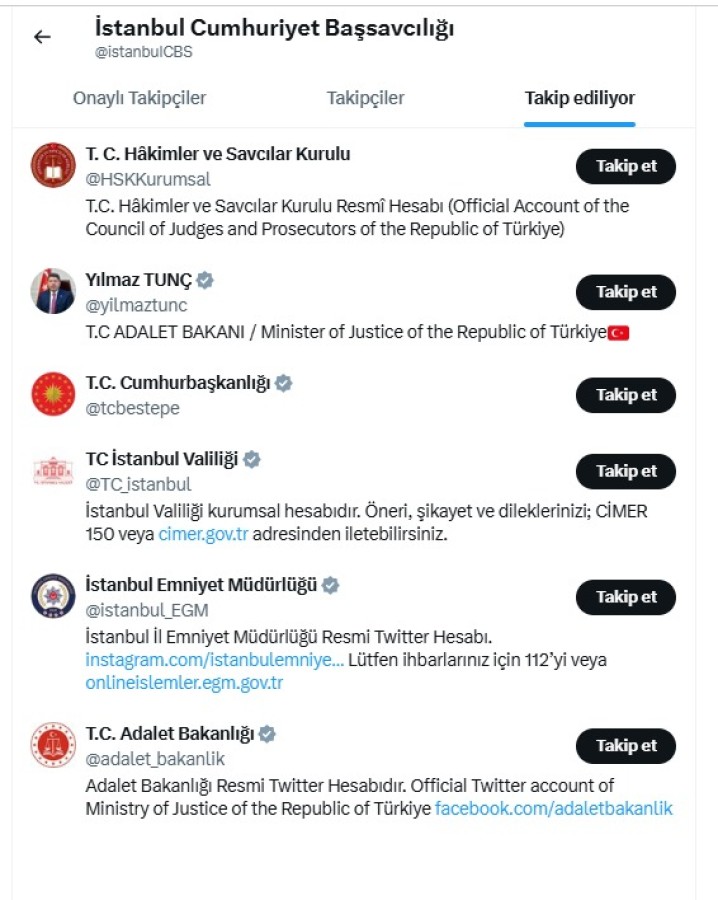Click verified badge beside T.C. Cumhurbaşkanlığı
Screen dimensions: 718x900
point(284,383)
